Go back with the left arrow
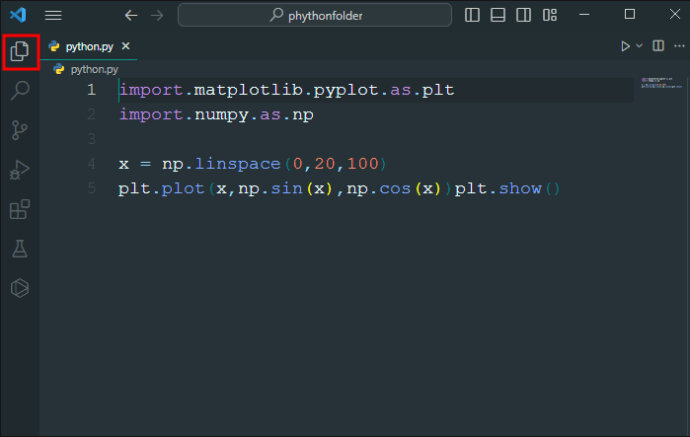Screen dimensions: 690x437 pos(131,16)
